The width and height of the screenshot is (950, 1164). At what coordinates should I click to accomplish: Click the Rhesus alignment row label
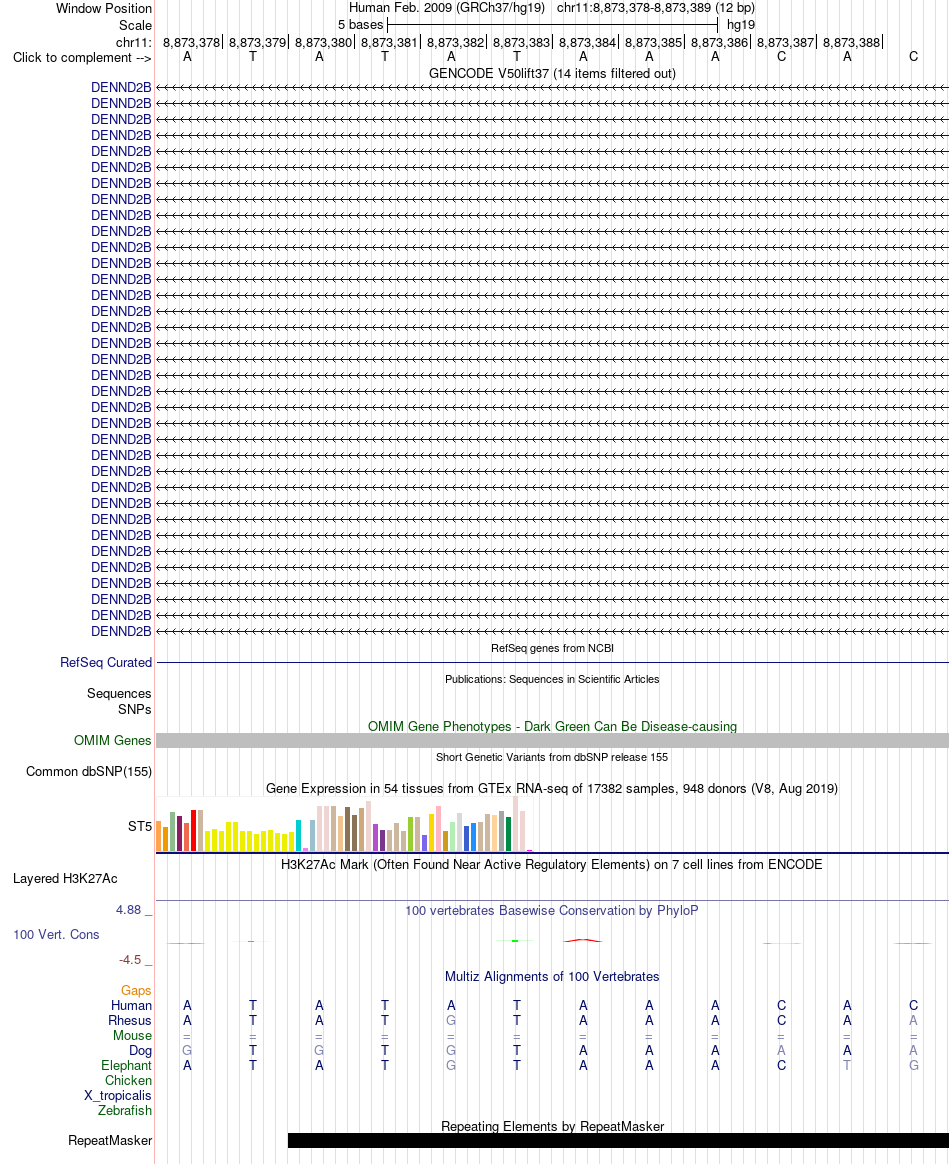pyautogui.click(x=130, y=1020)
